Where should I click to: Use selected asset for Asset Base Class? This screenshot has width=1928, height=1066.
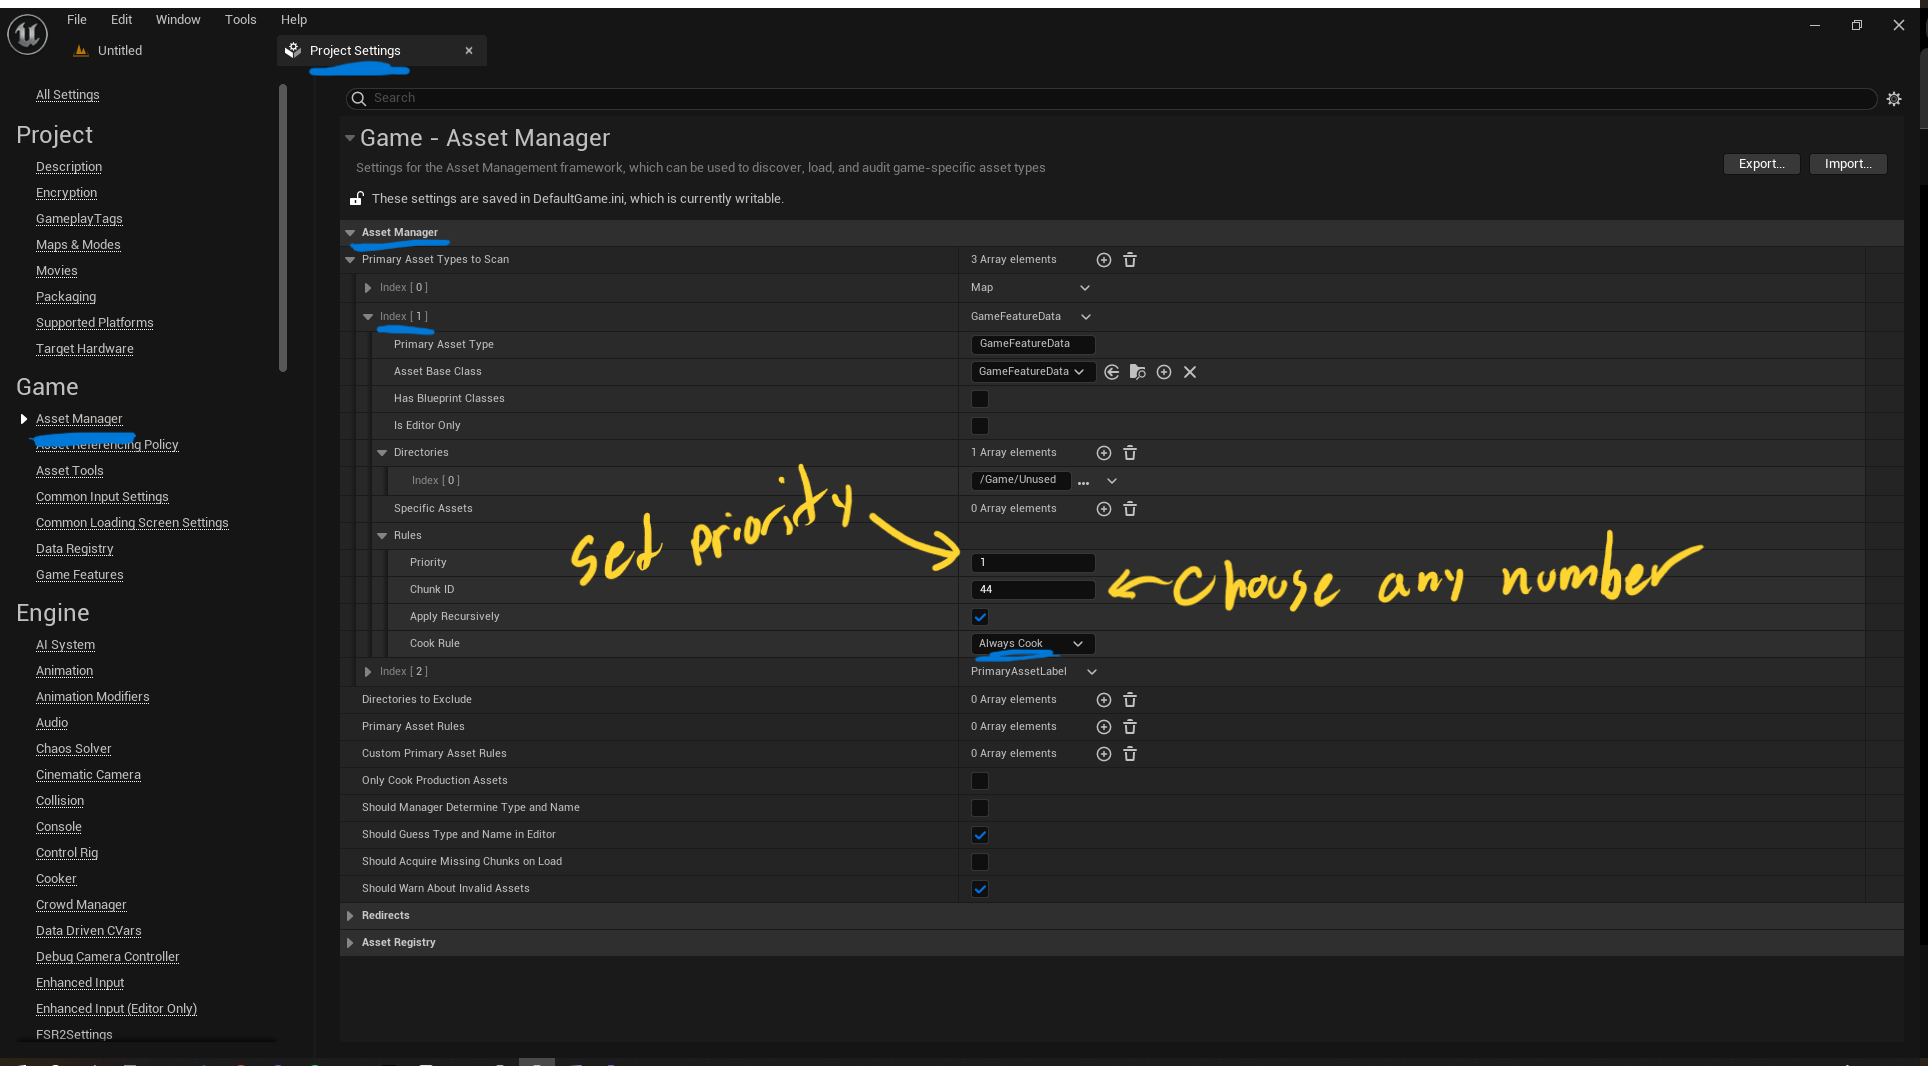(1111, 372)
